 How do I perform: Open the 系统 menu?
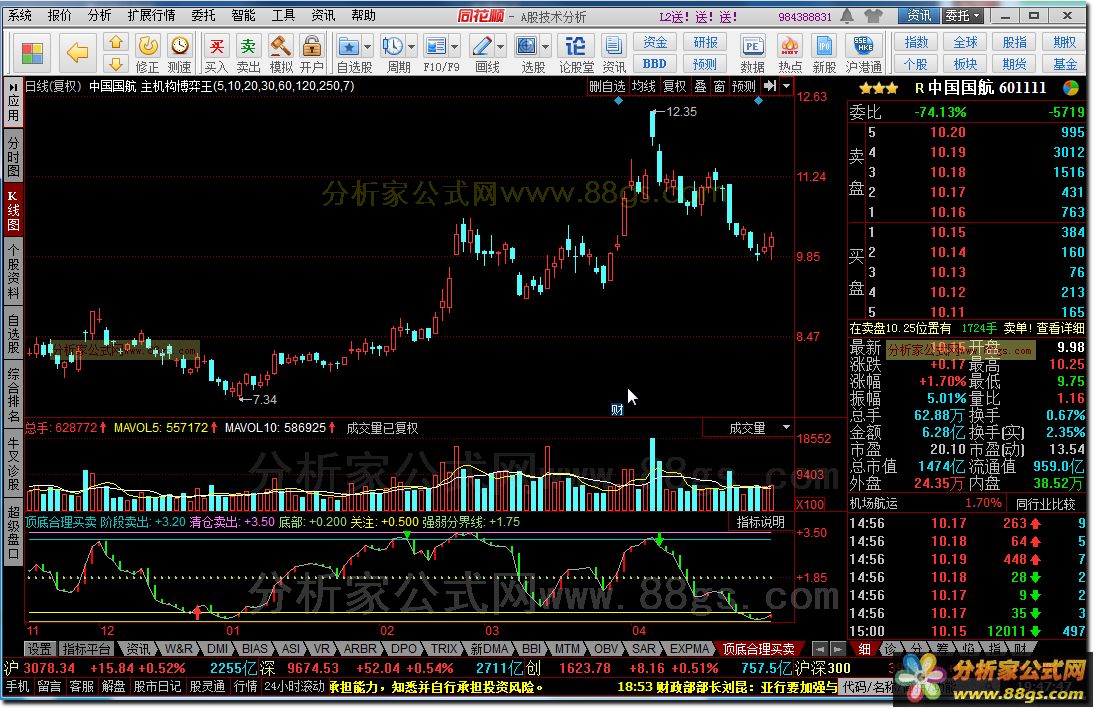(20, 15)
